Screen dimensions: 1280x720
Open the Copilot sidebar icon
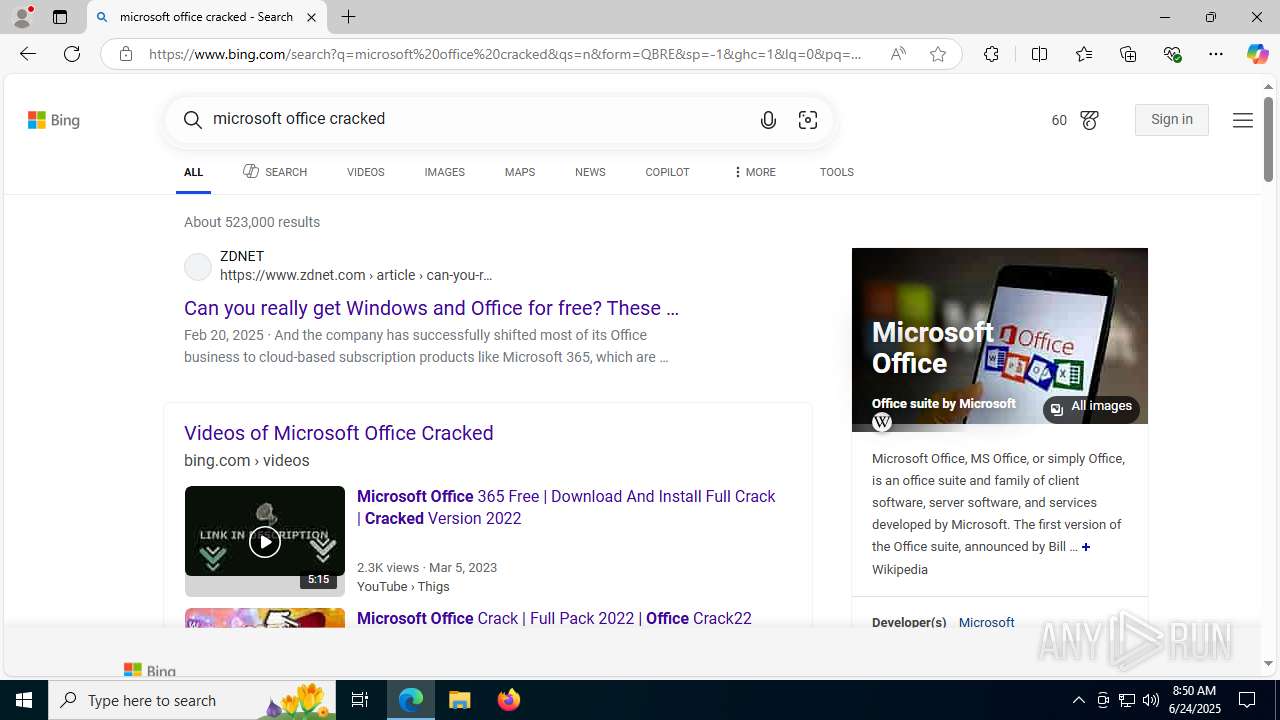[1257, 54]
